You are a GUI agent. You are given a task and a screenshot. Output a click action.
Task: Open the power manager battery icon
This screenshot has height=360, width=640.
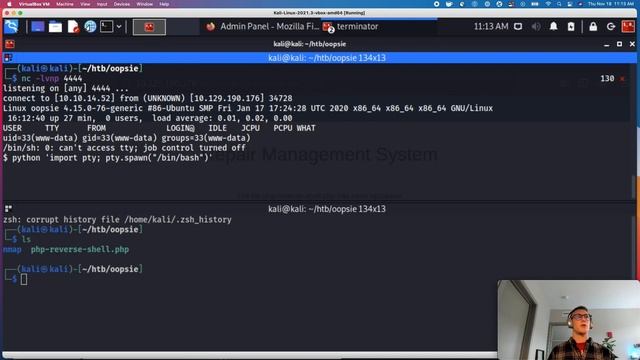coord(571,27)
